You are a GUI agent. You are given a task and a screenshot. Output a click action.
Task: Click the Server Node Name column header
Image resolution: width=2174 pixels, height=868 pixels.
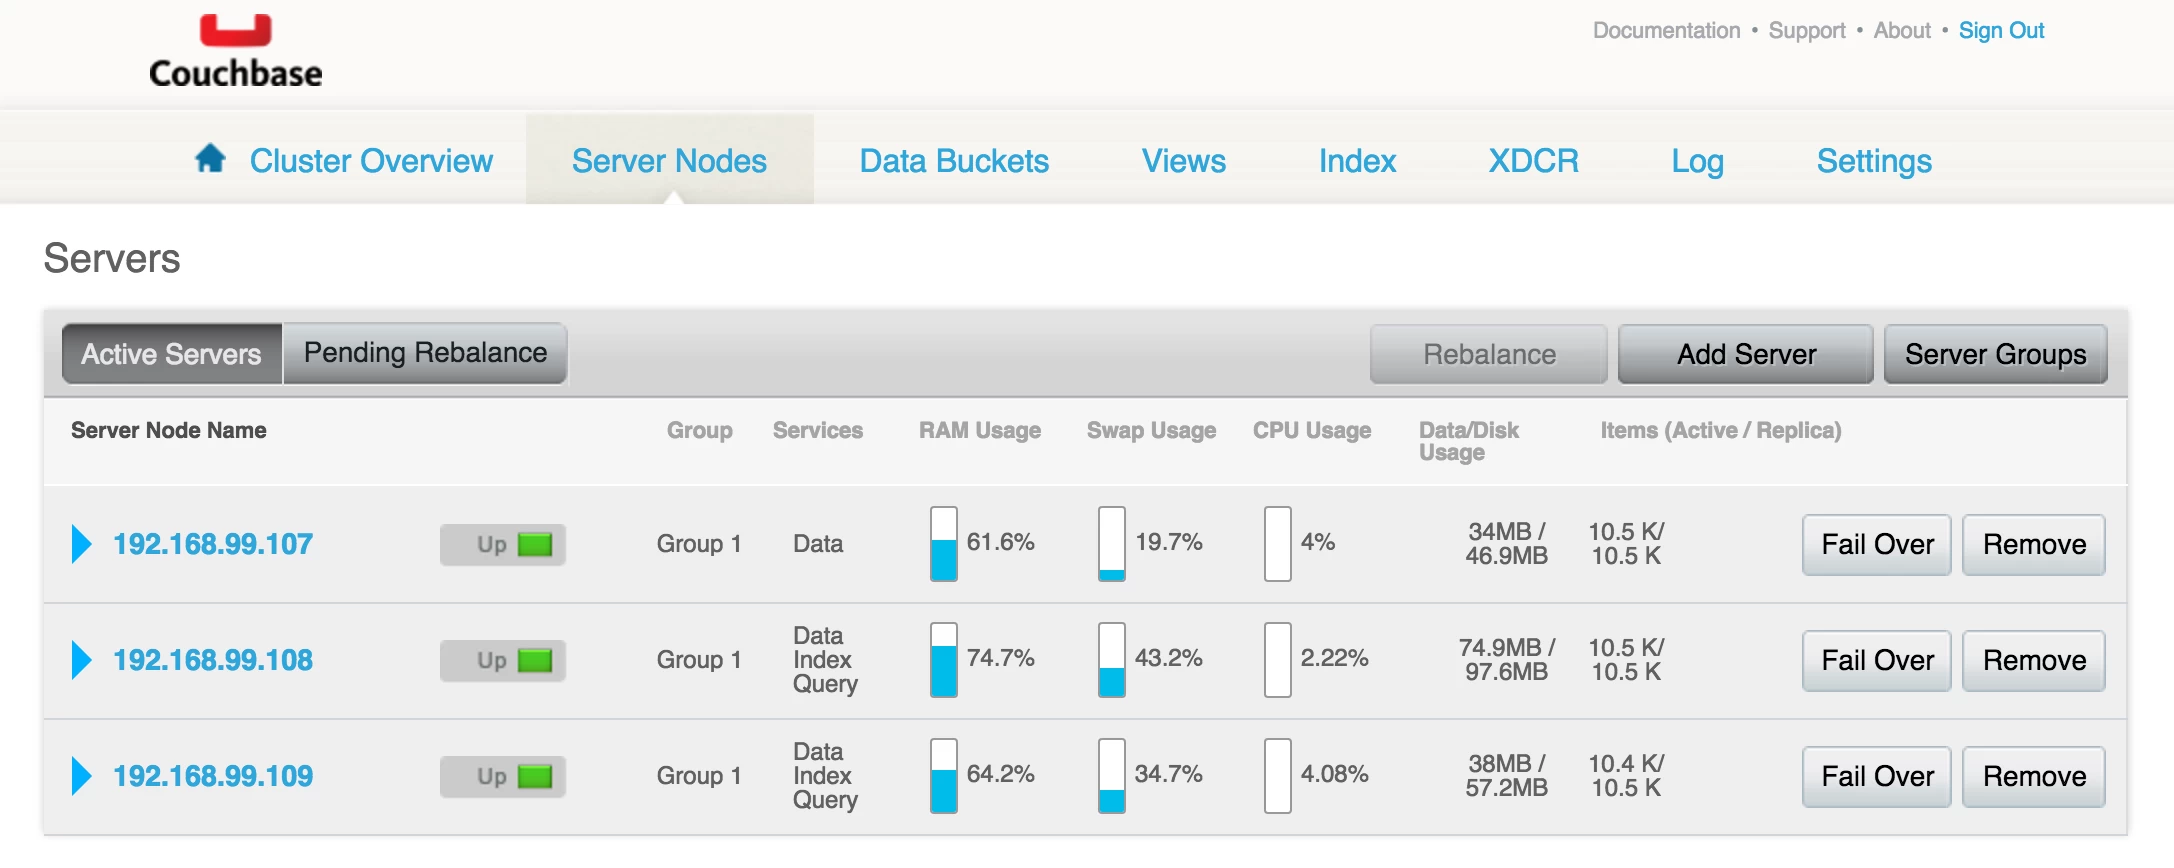tap(169, 430)
